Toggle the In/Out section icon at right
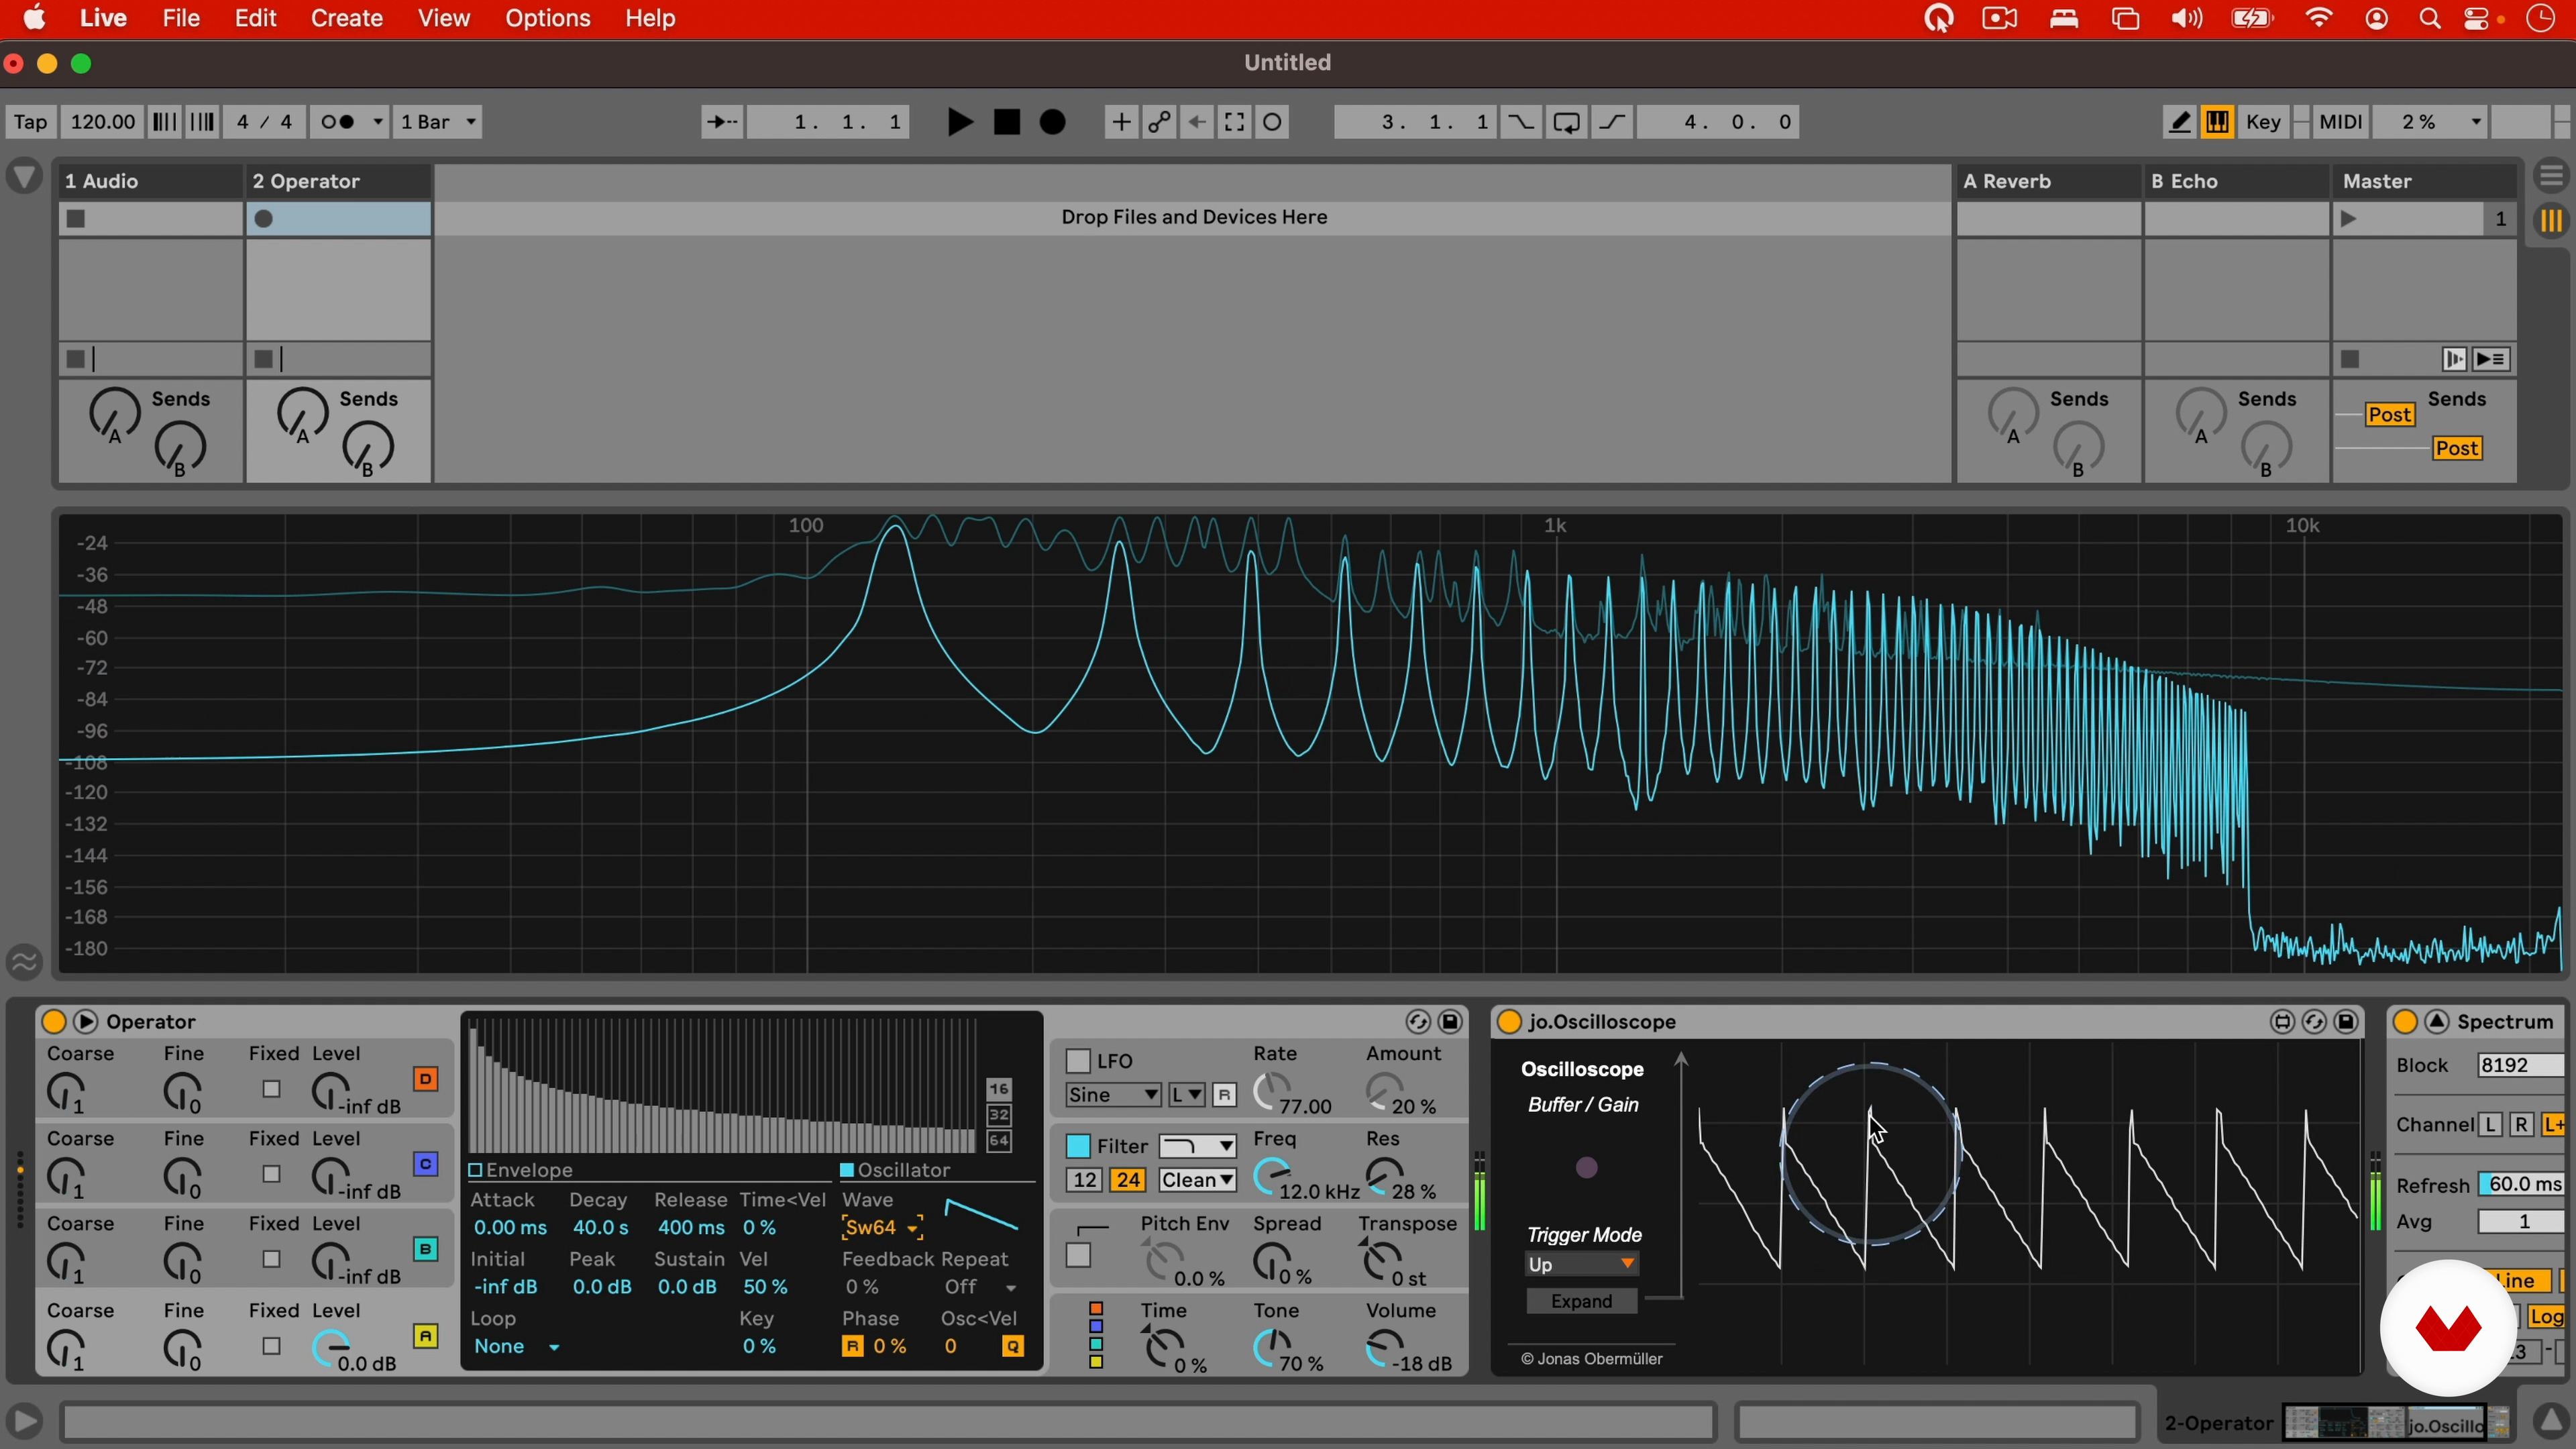This screenshot has height=1449, width=2576. point(2551,176)
